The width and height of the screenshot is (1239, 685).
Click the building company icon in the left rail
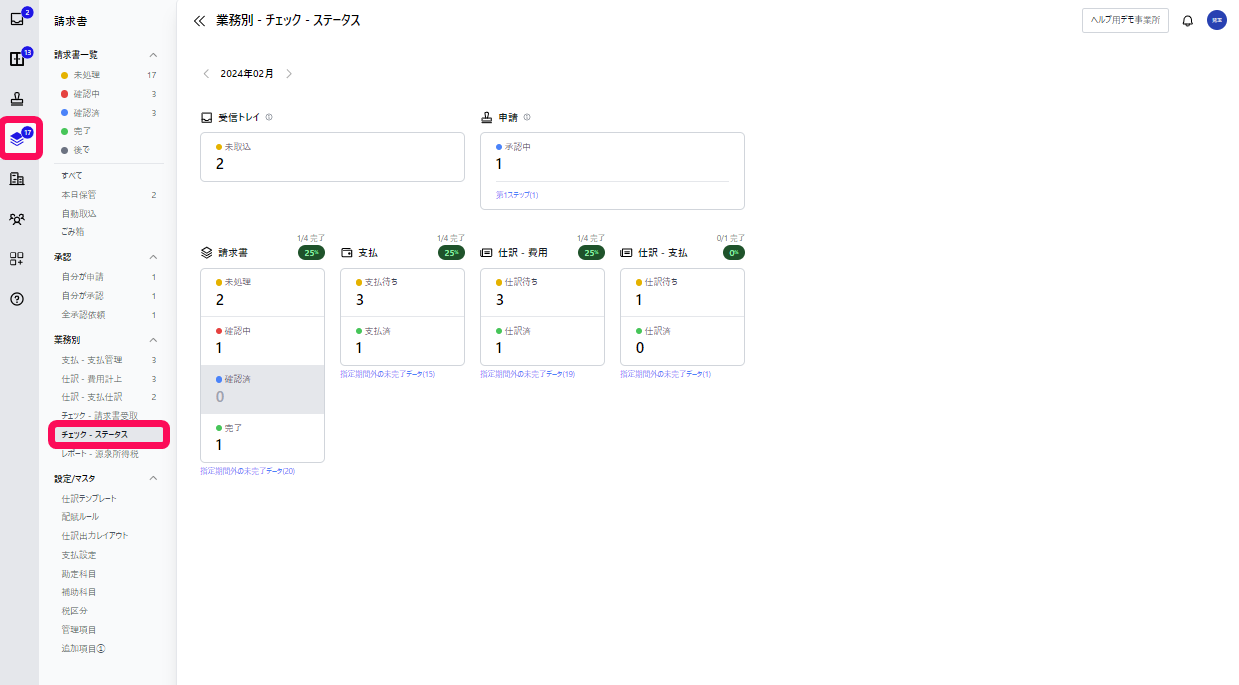point(17,179)
